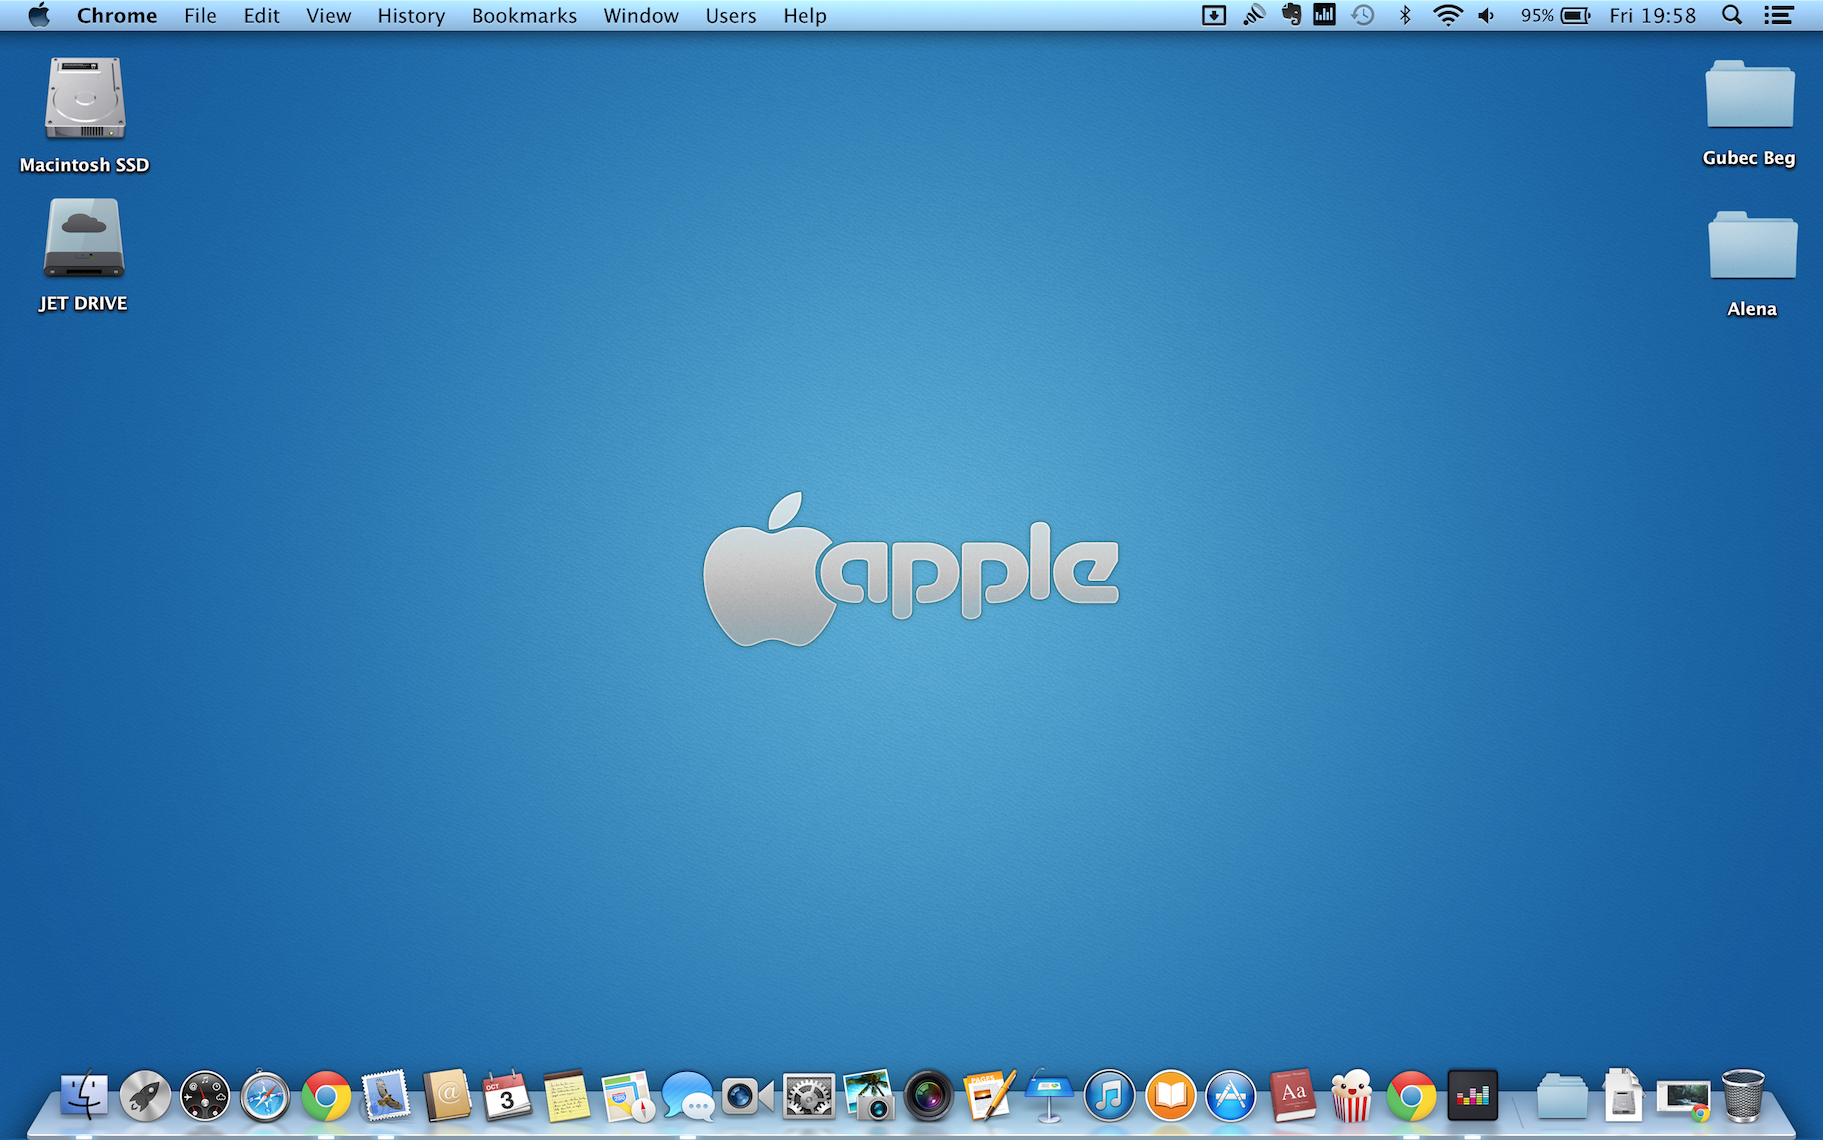Open Bluetooth status menu
This screenshot has width=1823, height=1140.
pos(1405,15)
